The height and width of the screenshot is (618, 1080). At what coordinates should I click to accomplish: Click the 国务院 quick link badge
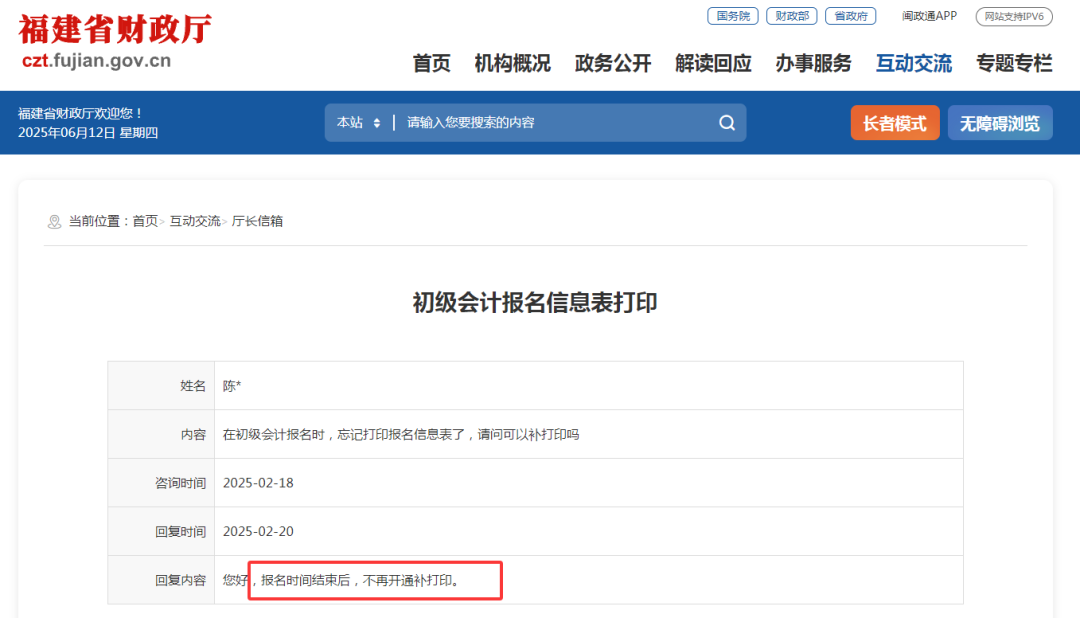(731, 16)
